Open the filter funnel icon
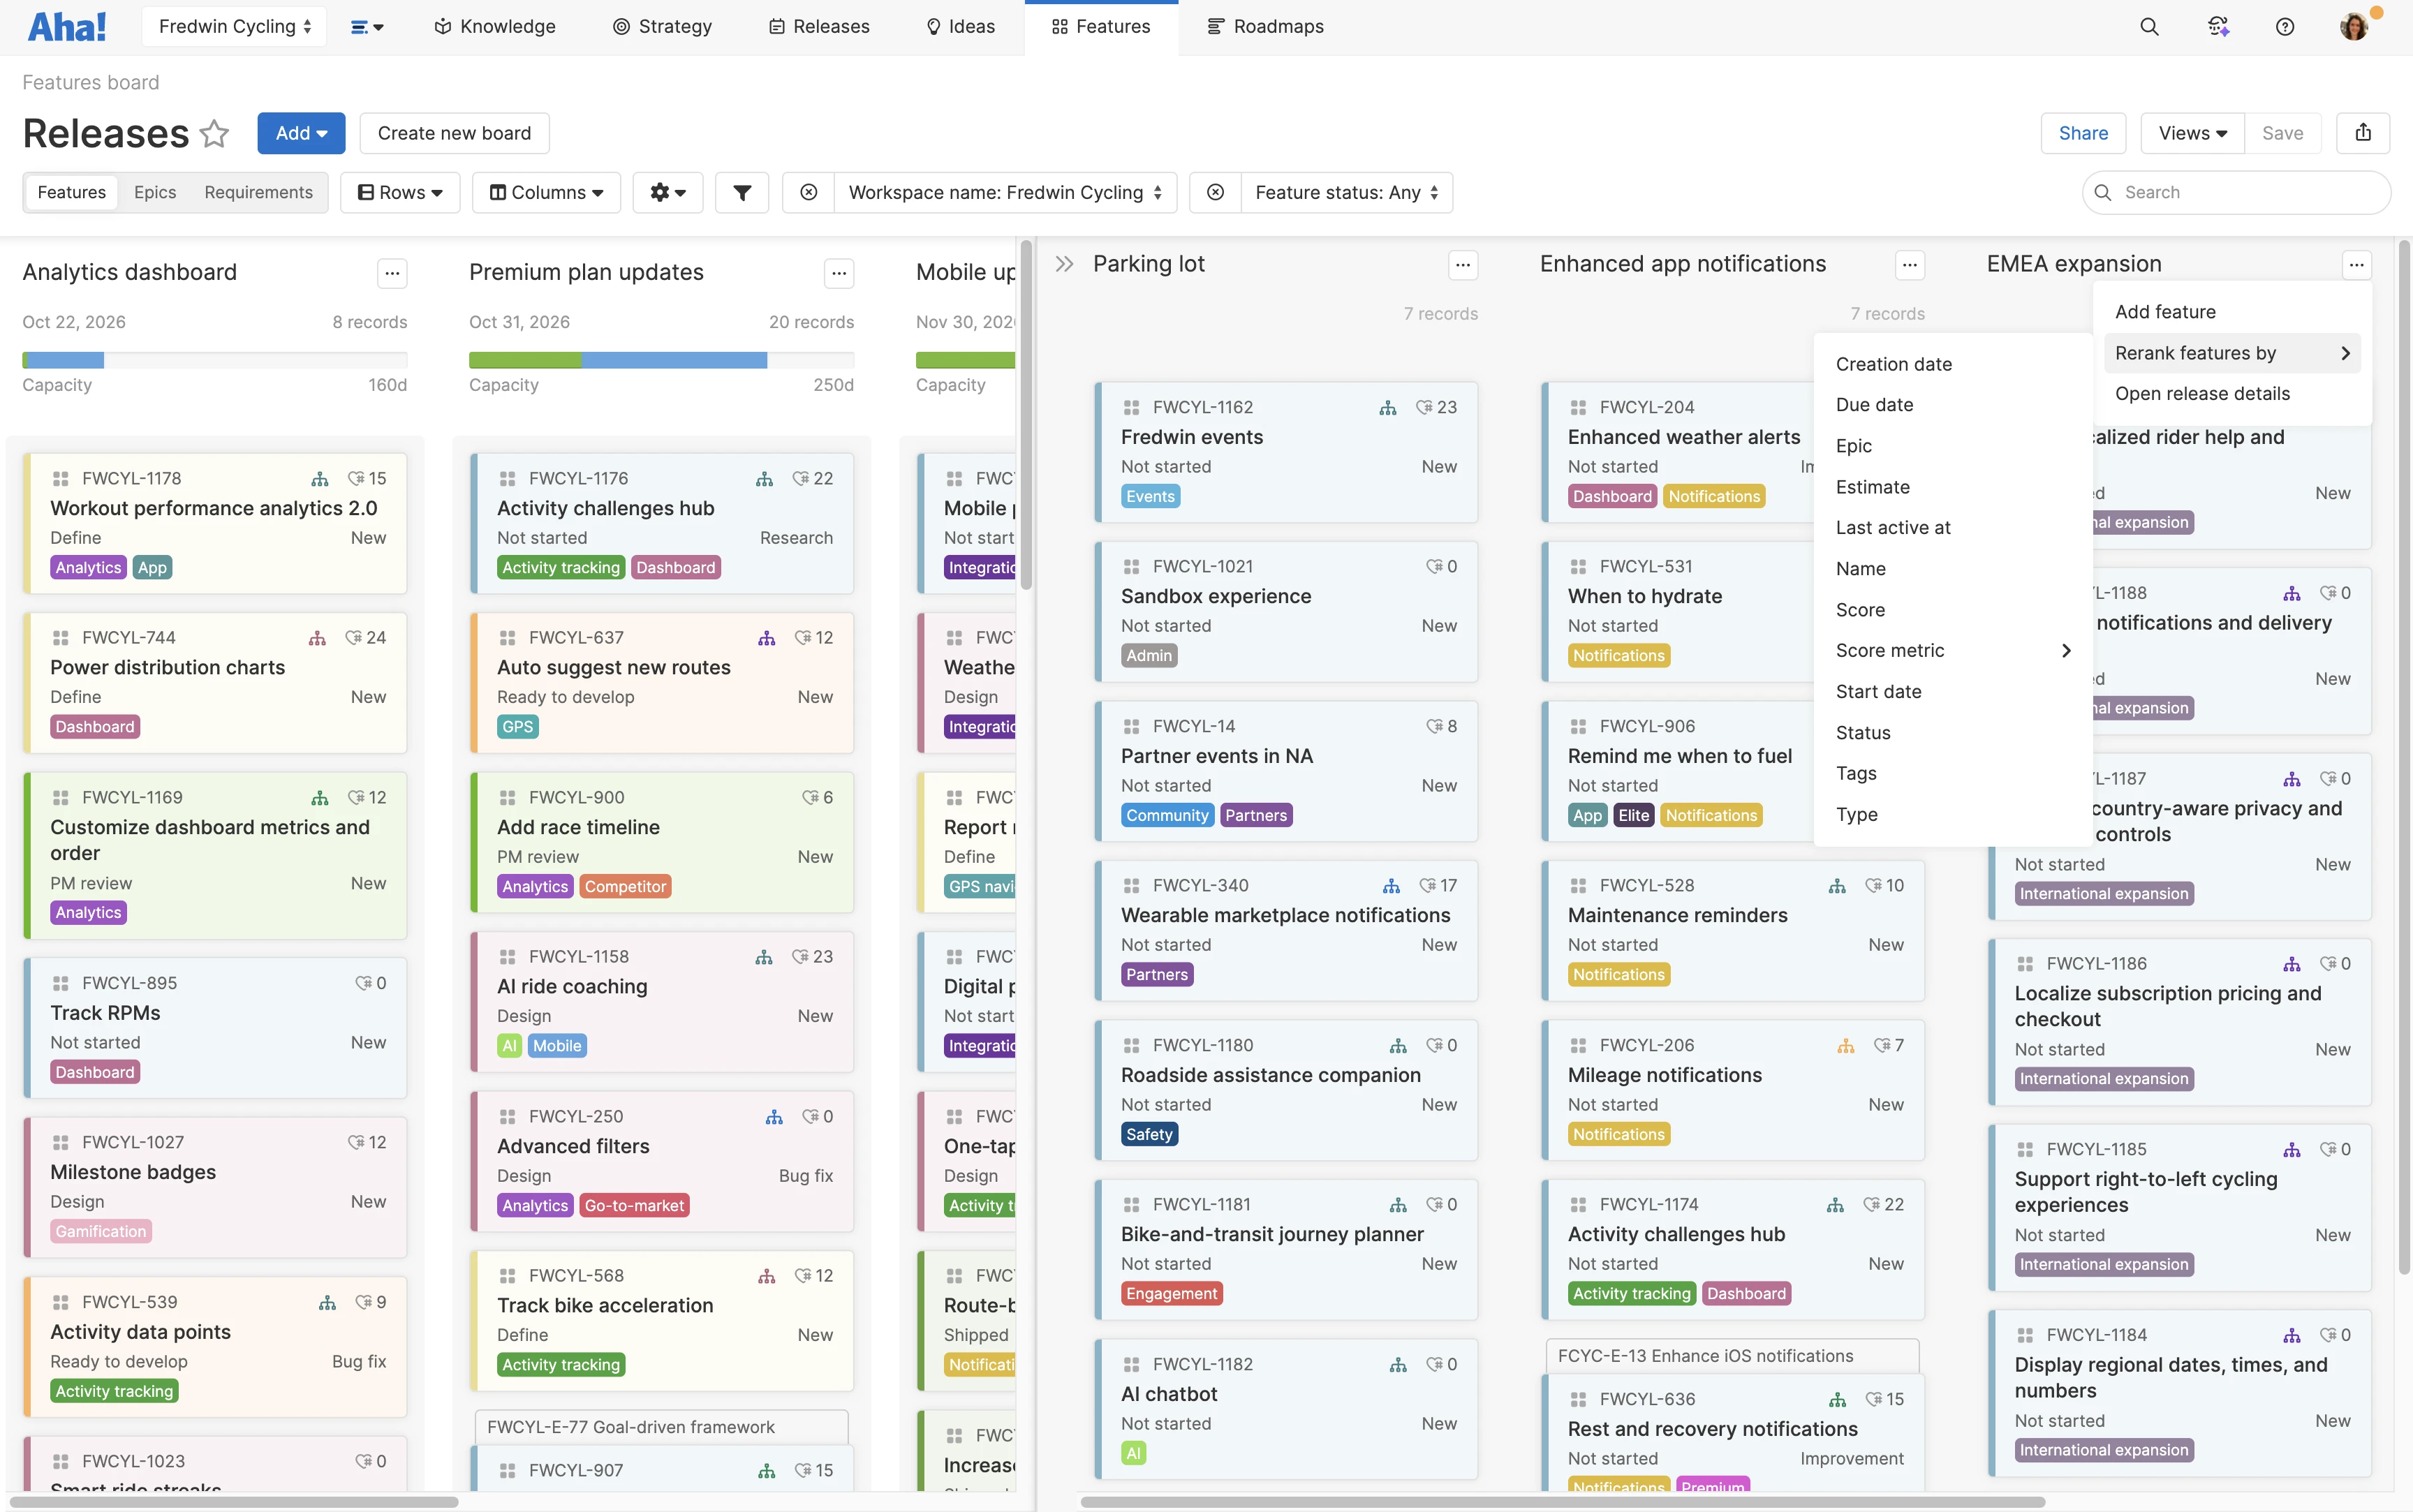The image size is (2413, 1512). pyautogui.click(x=742, y=192)
